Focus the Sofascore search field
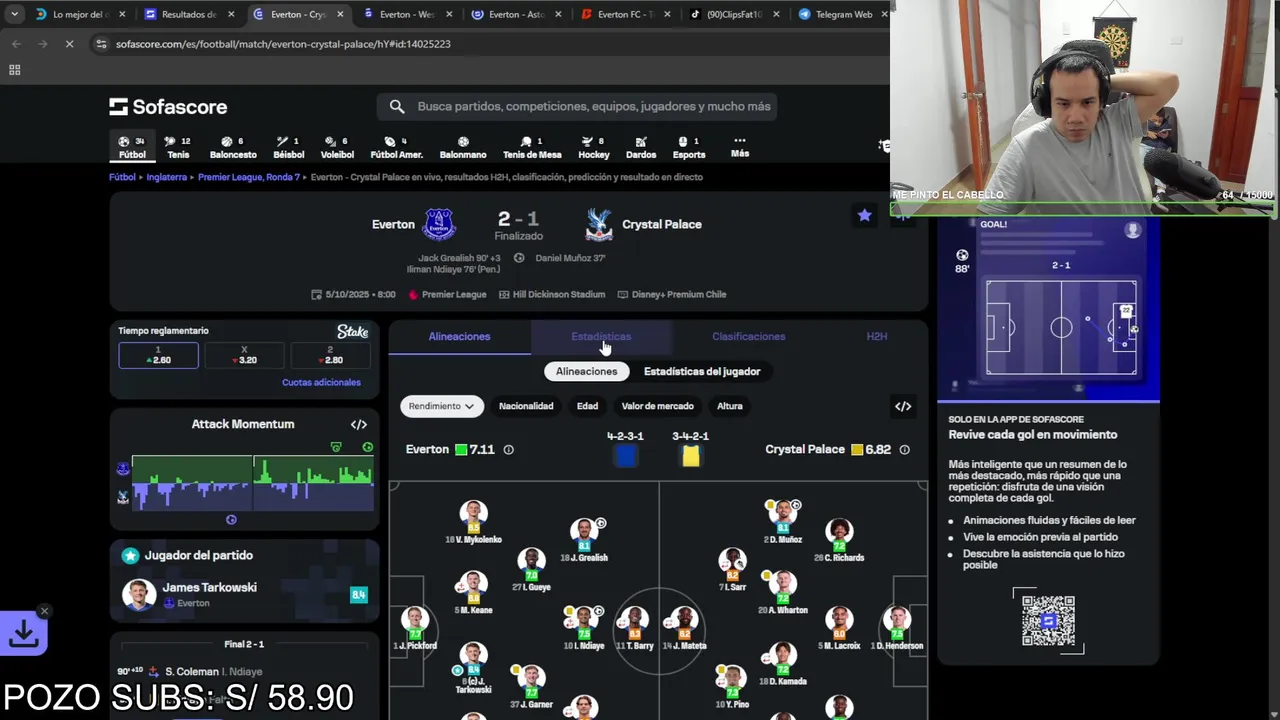The image size is (1280, 720). 577,106
